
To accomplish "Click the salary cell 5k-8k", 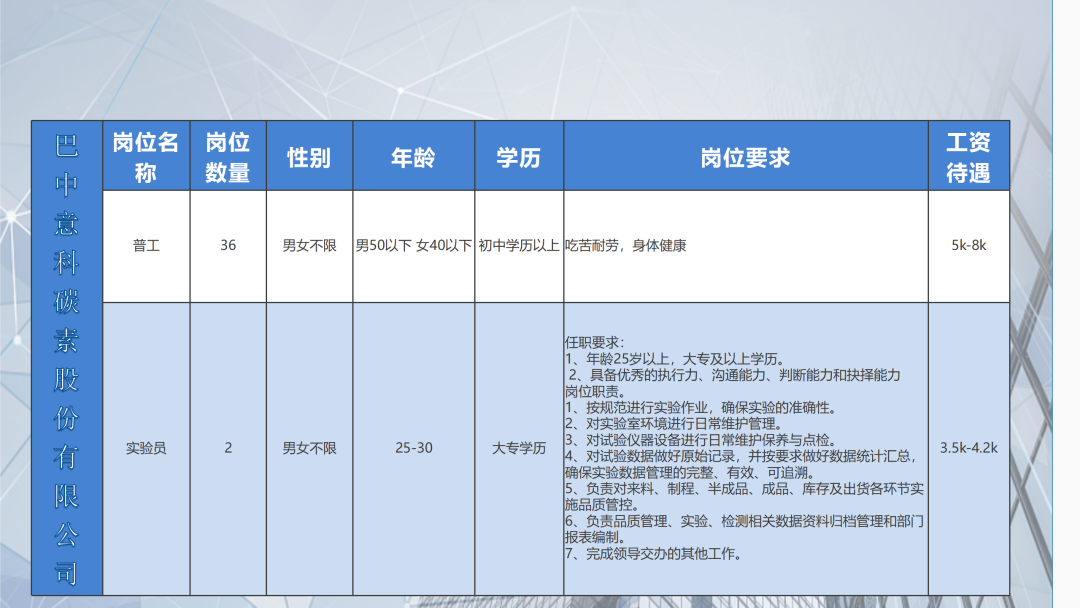I will [x=968, y=246].
